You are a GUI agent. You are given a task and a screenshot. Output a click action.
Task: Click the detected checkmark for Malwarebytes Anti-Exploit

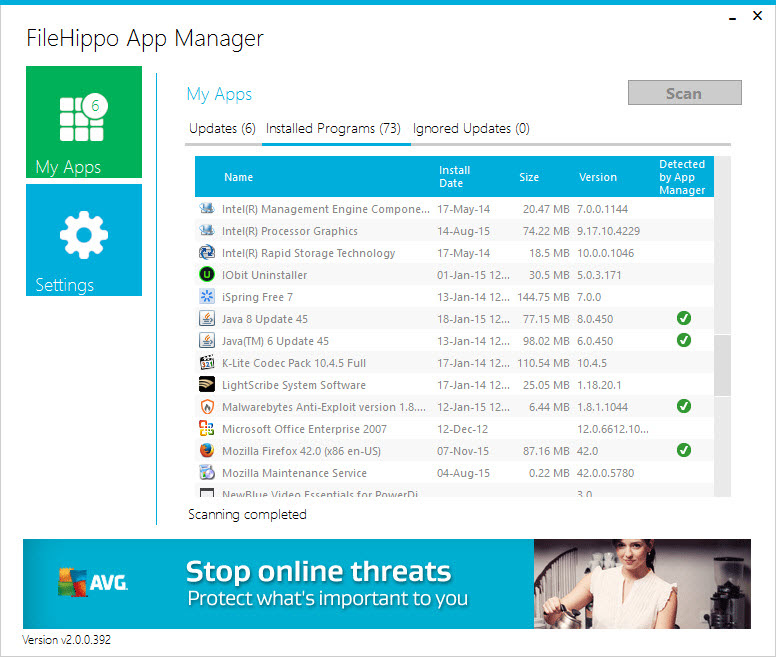(684, 406)
